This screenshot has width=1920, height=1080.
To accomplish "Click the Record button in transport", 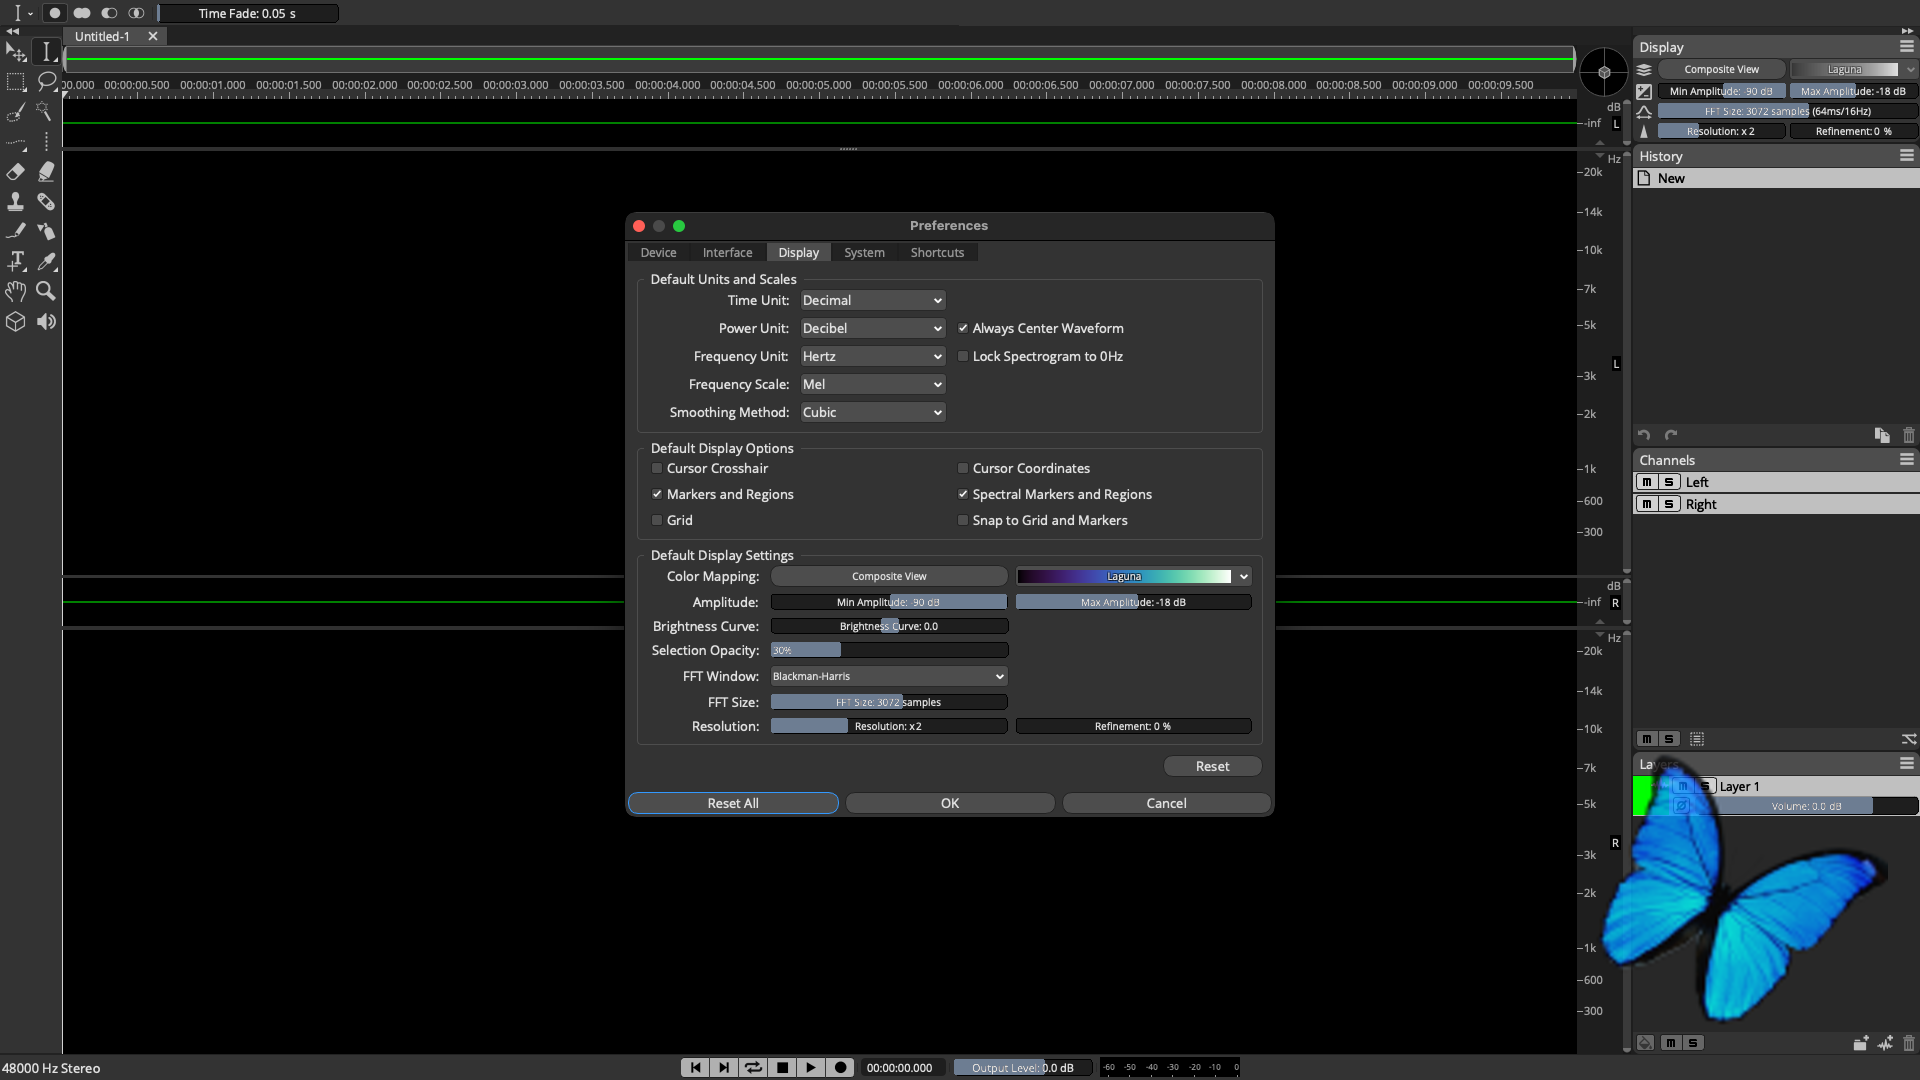I will (x=840, y=1067).
